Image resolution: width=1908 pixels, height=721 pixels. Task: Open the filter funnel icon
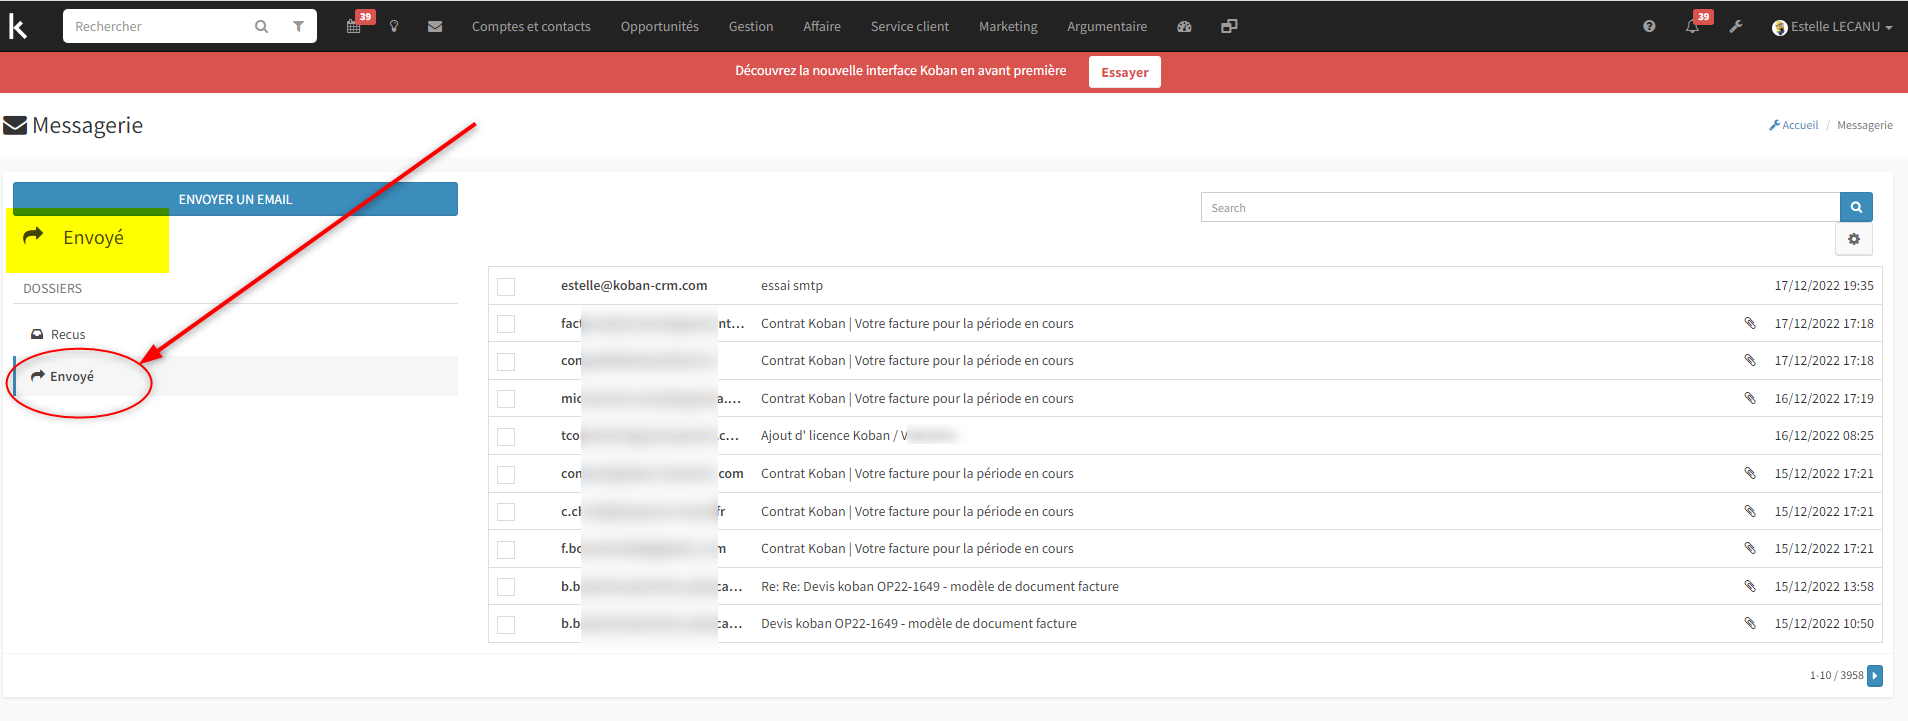[298, 27]
